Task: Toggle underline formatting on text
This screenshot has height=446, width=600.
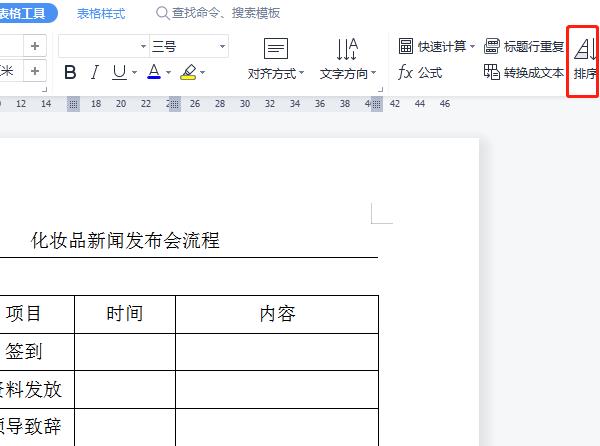Action: click(119, 72)
